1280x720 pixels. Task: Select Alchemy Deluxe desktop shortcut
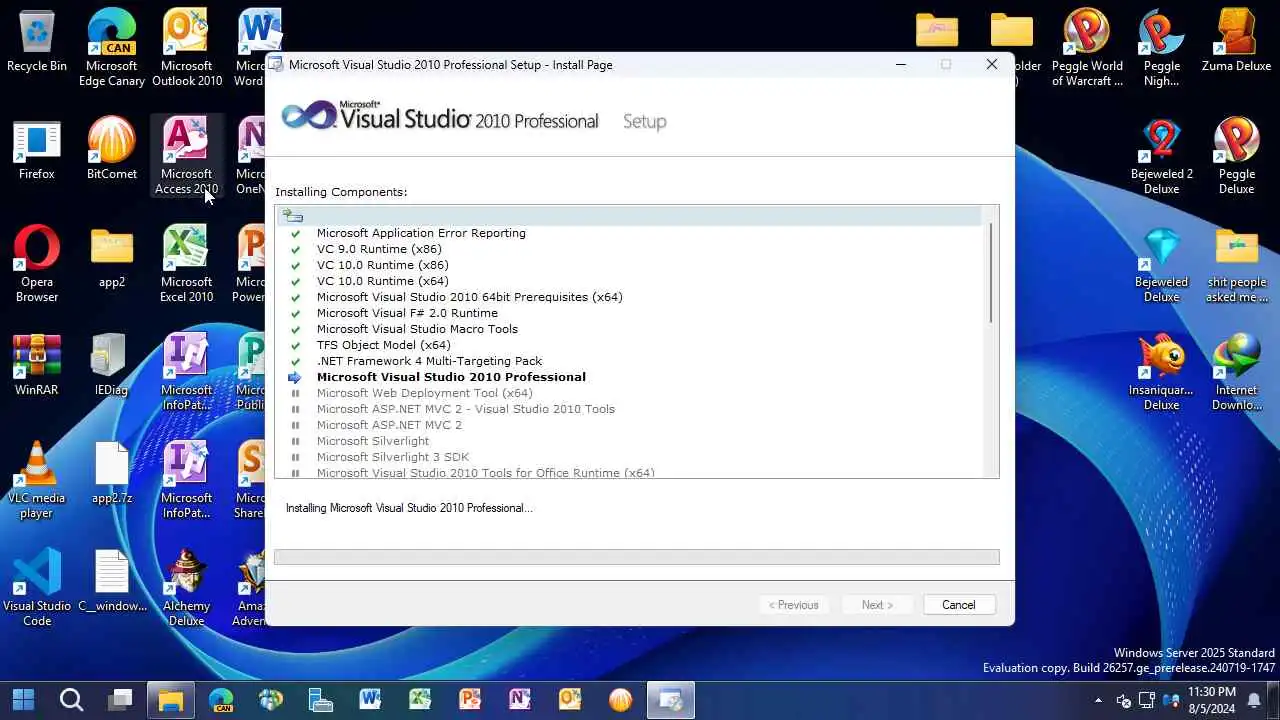tap(187, 588)
